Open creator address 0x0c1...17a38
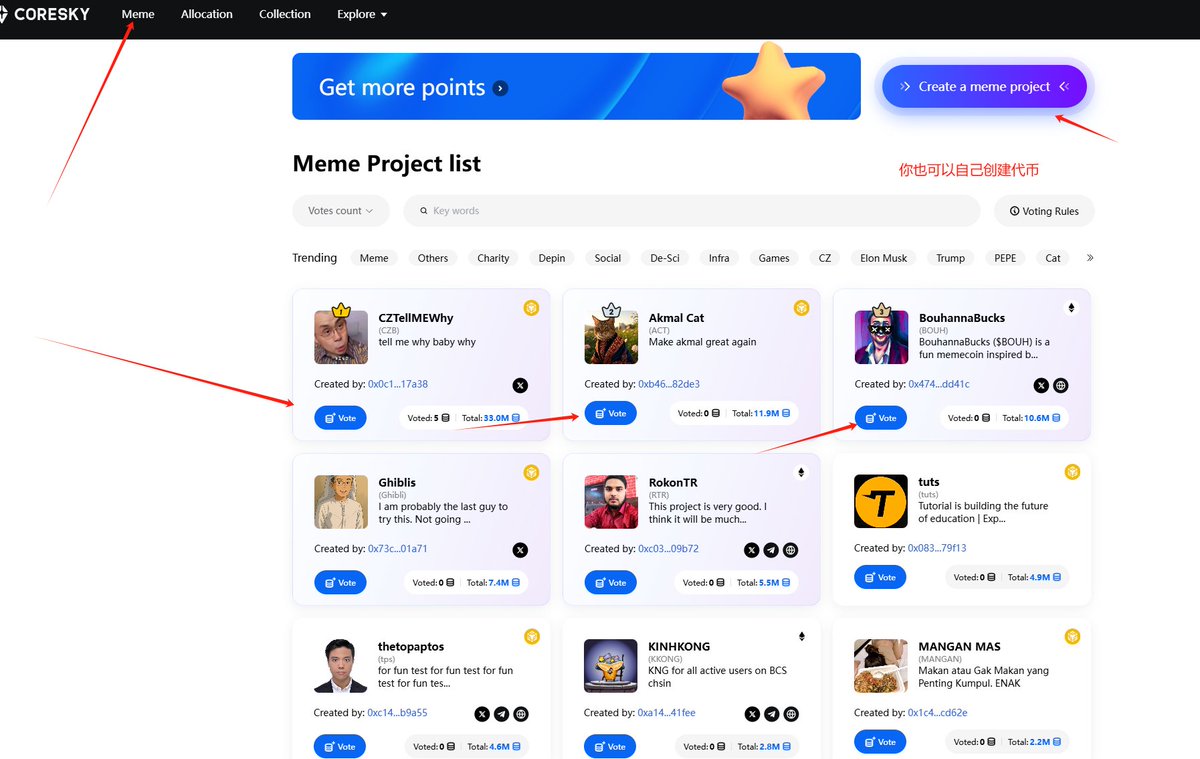 [x=398, y=384]
